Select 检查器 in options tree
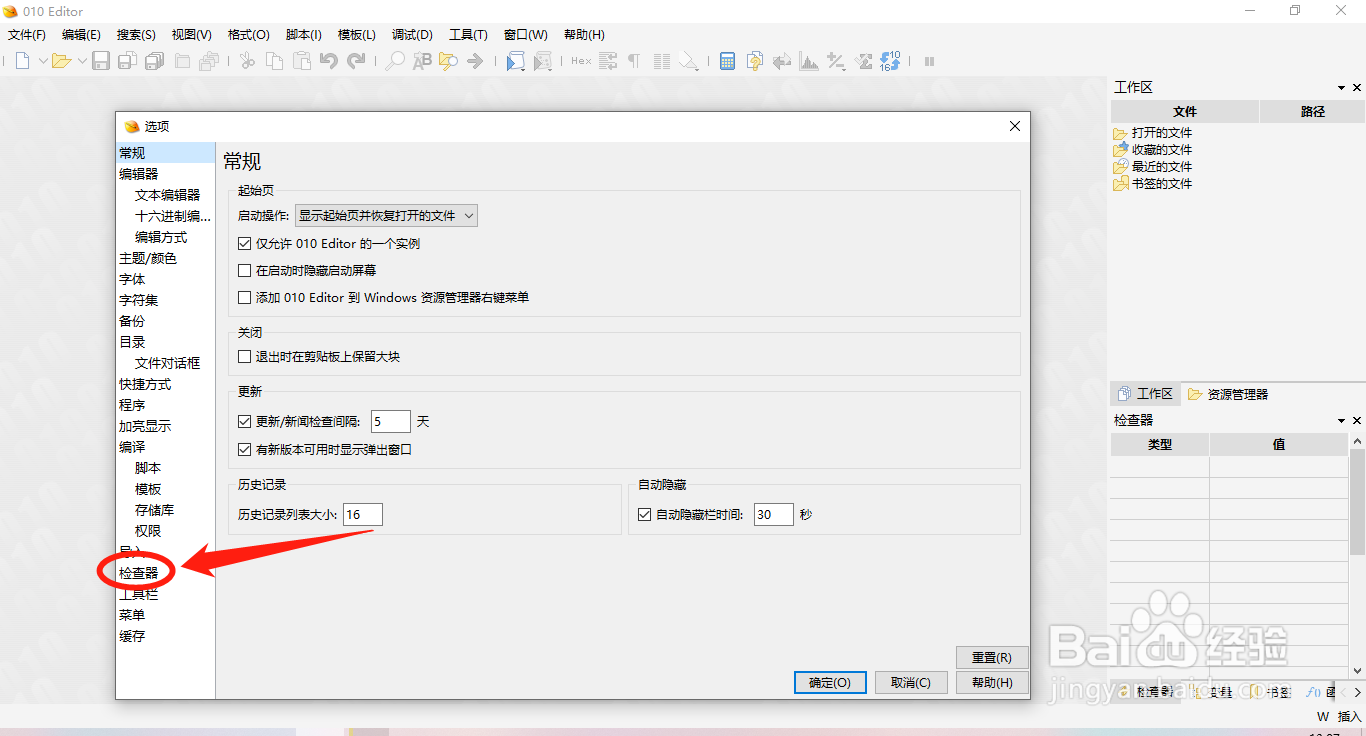This screenshot has height=736, width=1366. point(138,573)
